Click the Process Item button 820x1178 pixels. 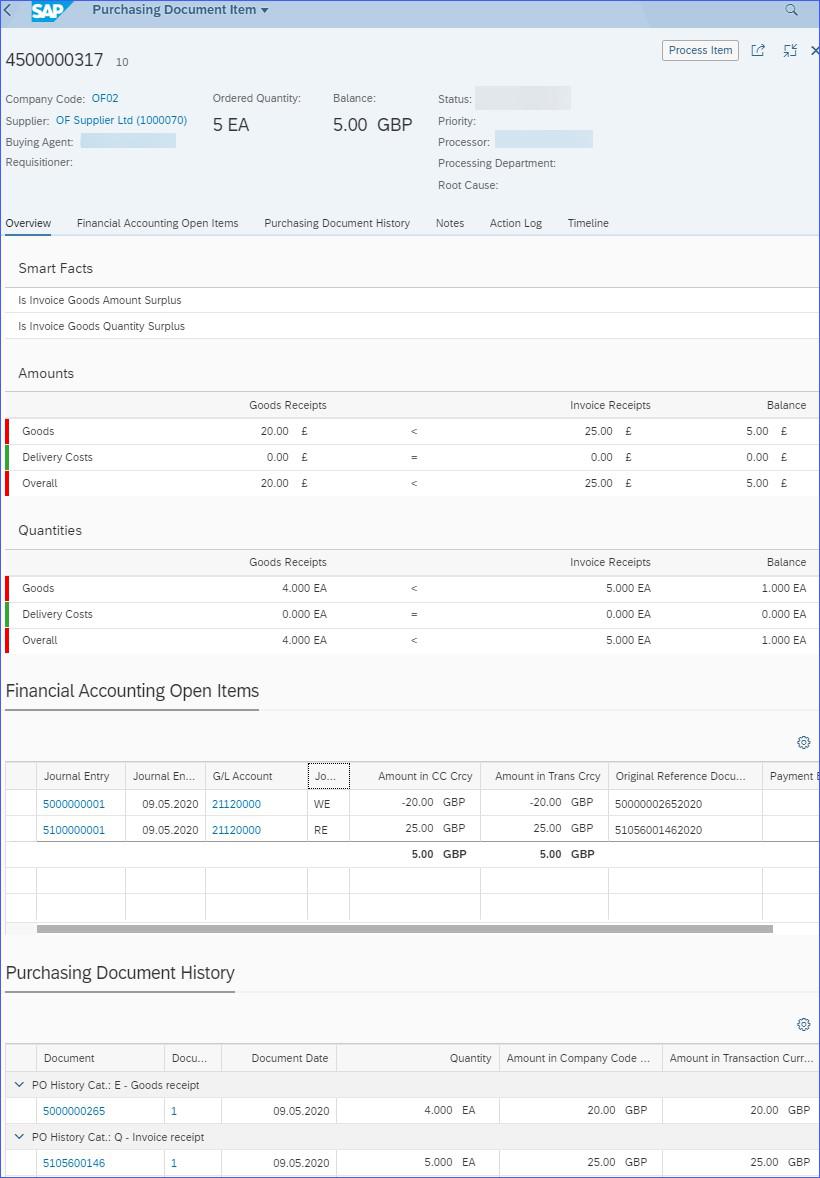[x=700, y=50]
